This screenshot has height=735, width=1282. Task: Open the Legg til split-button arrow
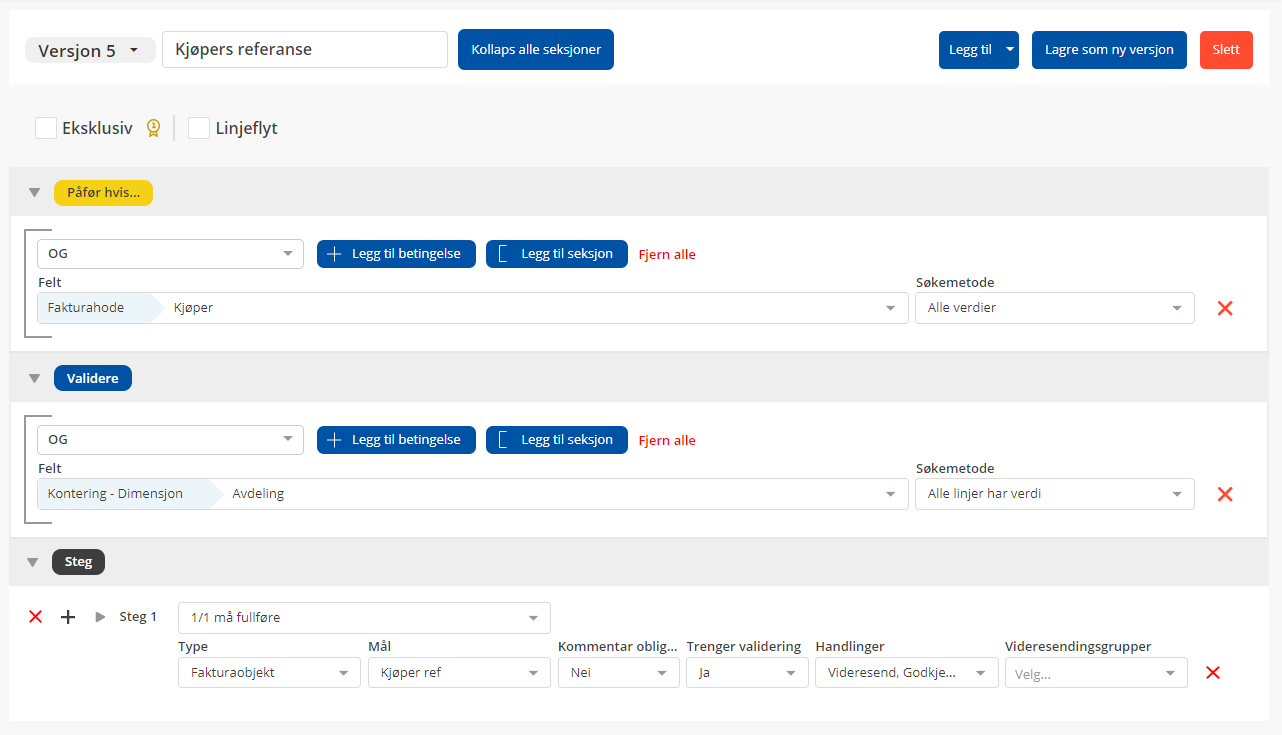1010,49
